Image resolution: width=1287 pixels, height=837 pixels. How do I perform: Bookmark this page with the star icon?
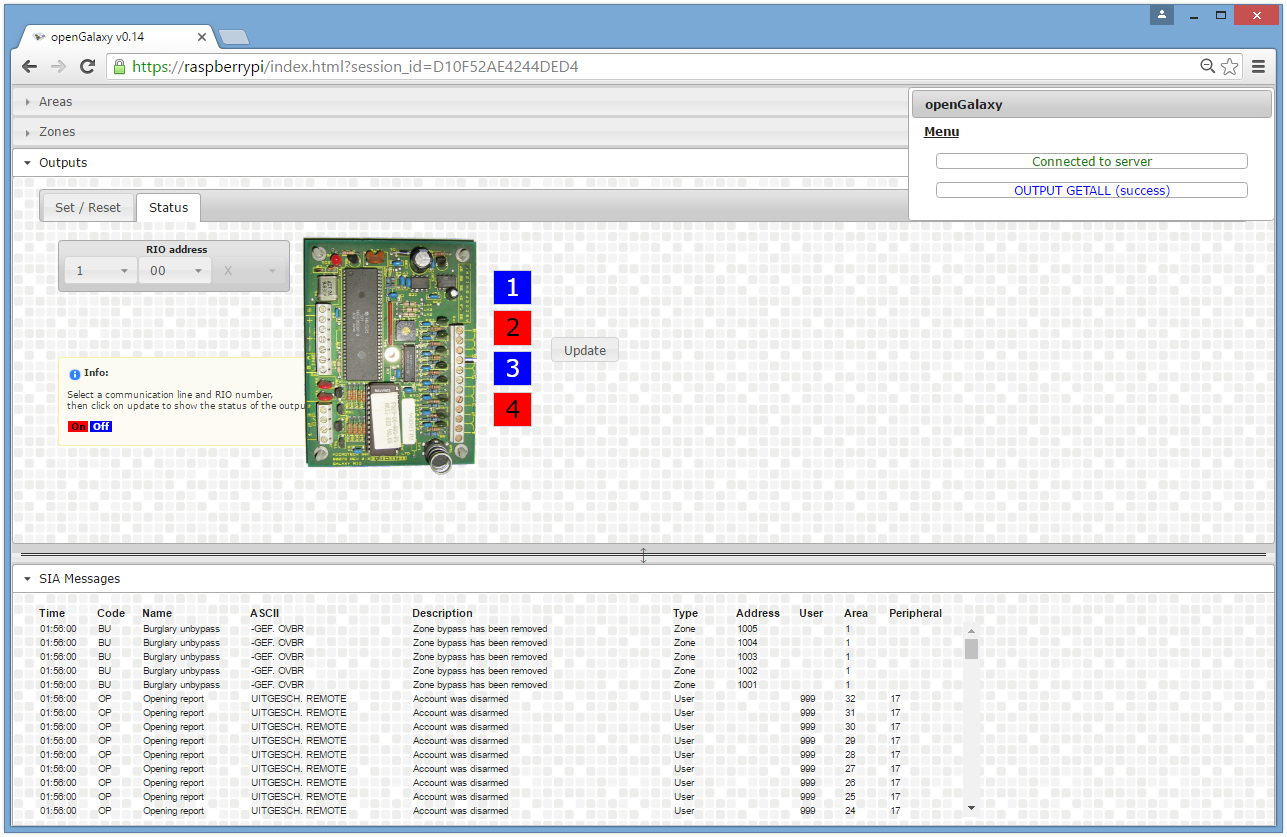(1229, 67)
